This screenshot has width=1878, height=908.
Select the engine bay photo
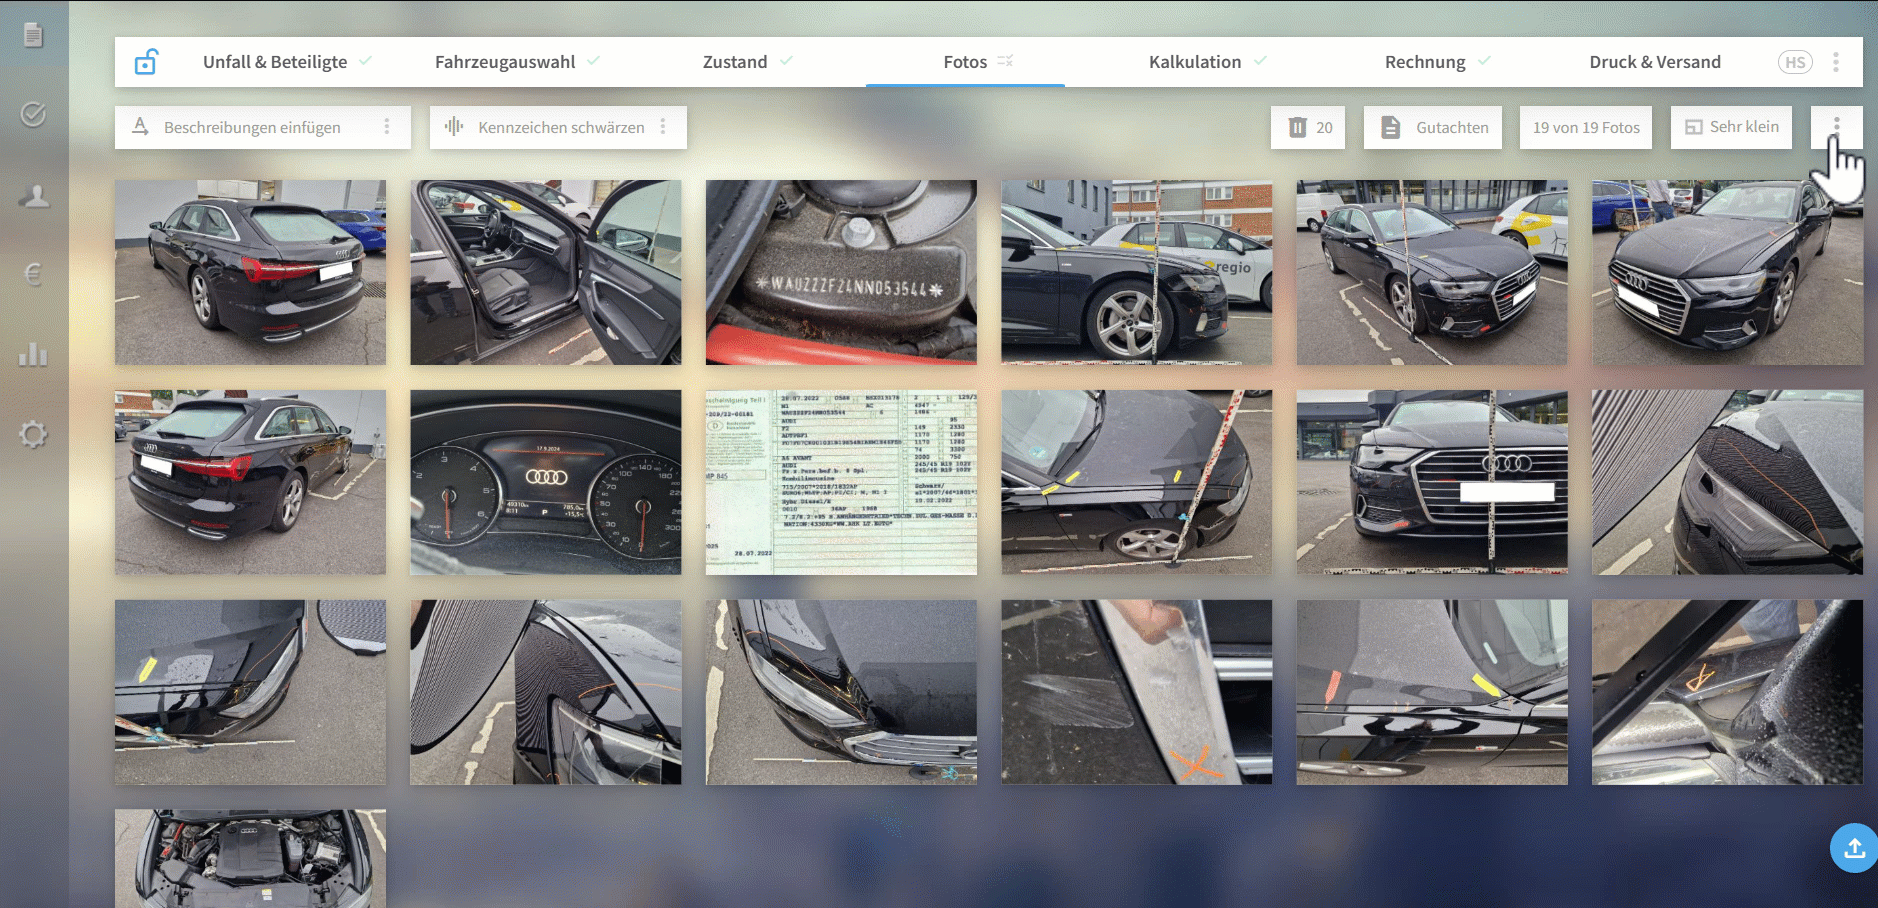click(250, 859)
